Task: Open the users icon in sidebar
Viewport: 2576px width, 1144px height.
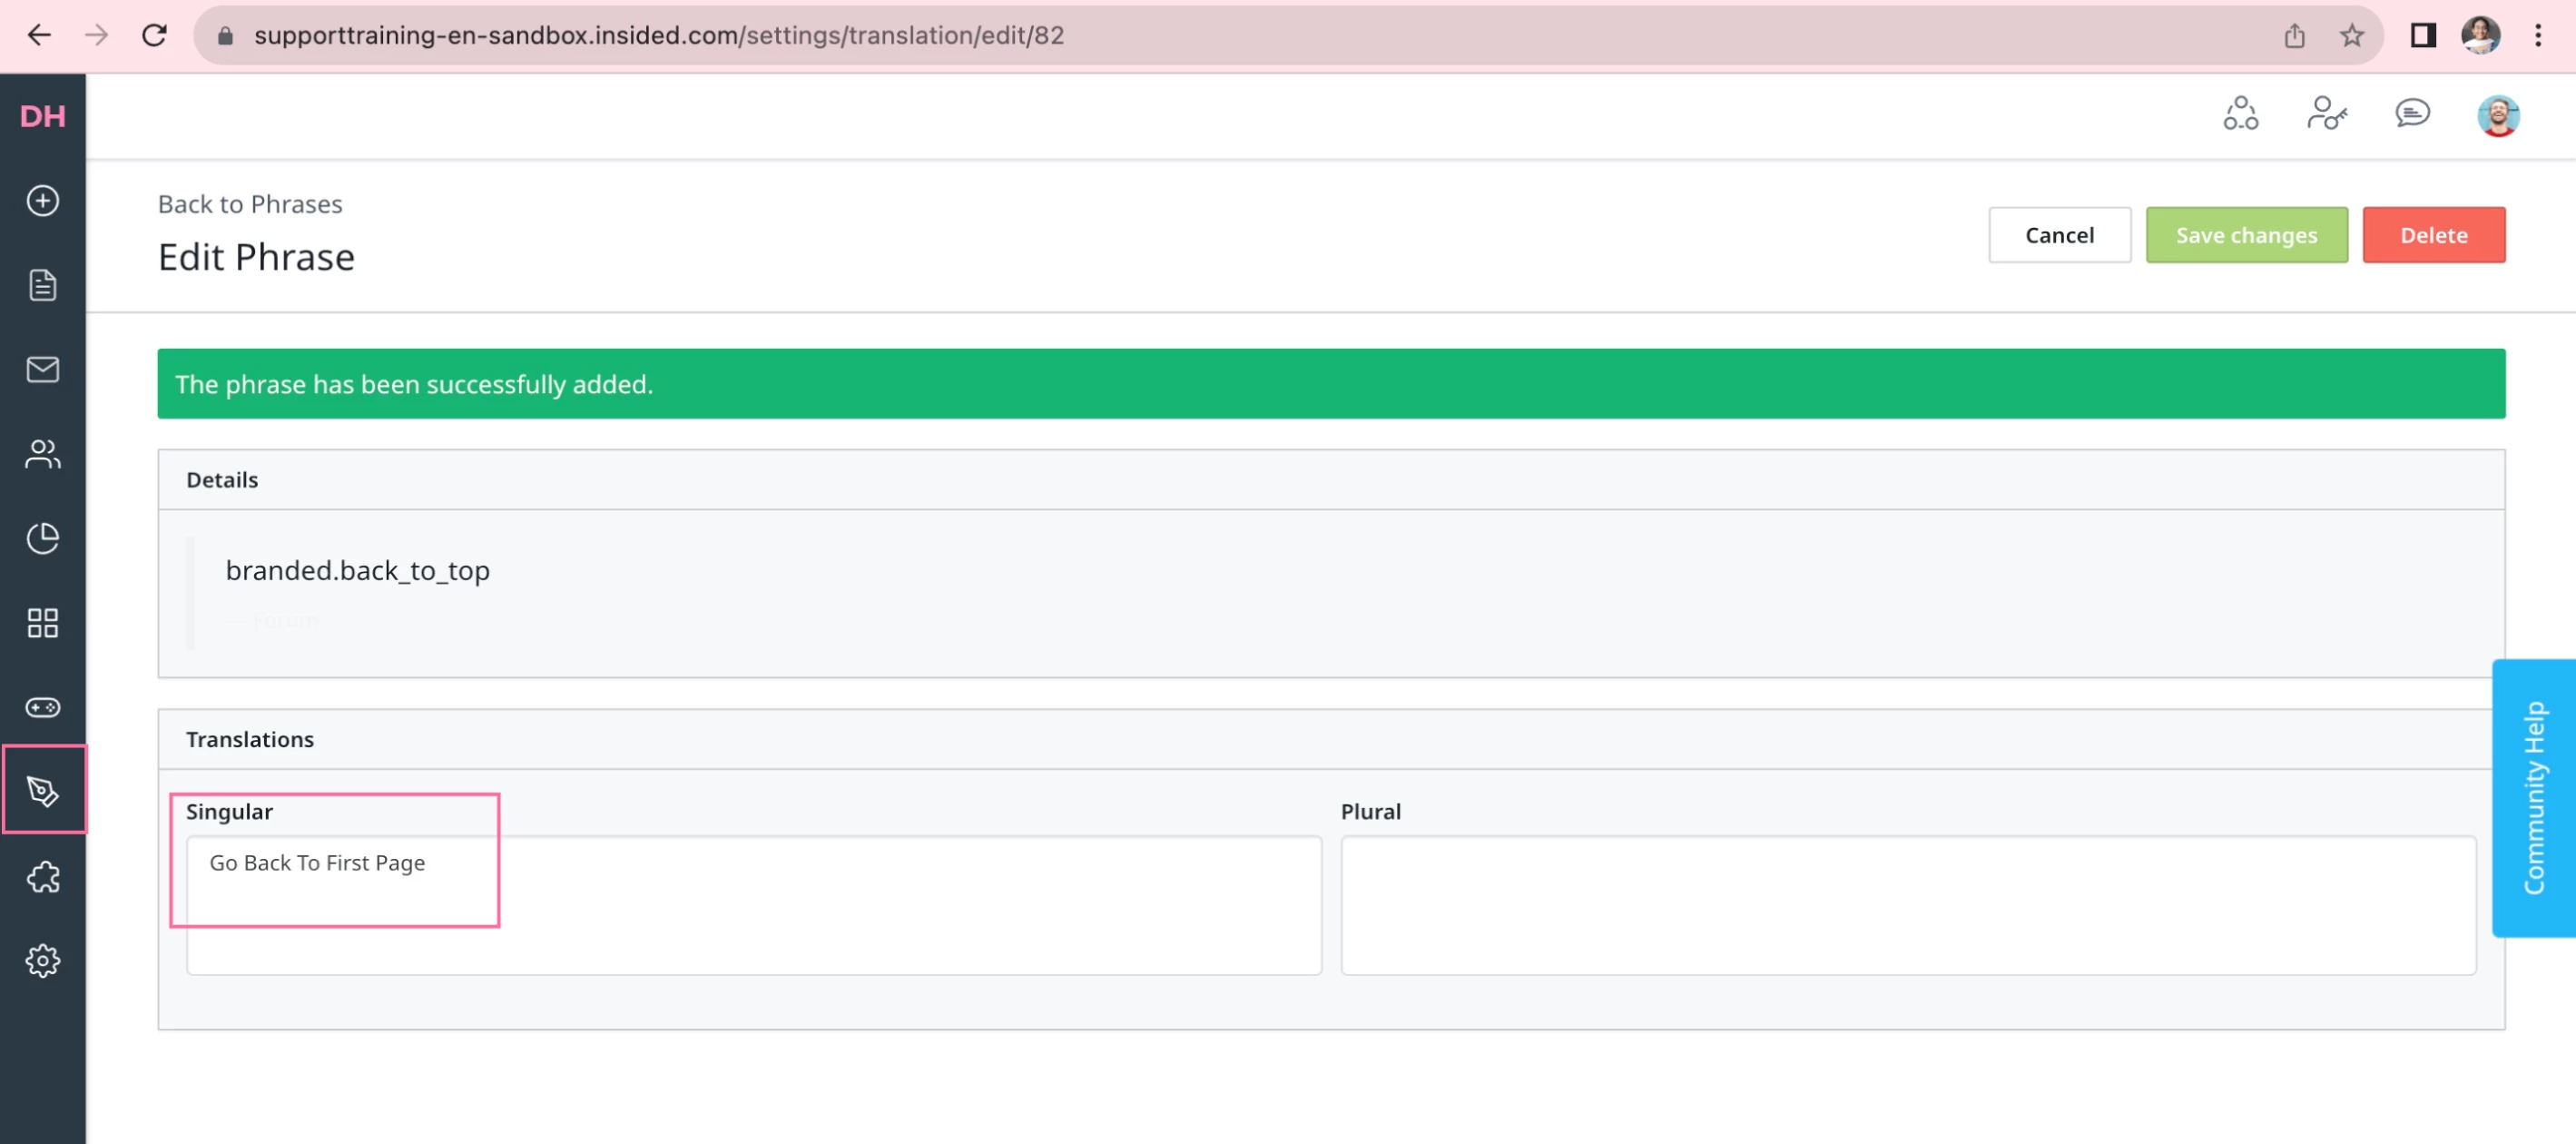Action: pos(42,454)
